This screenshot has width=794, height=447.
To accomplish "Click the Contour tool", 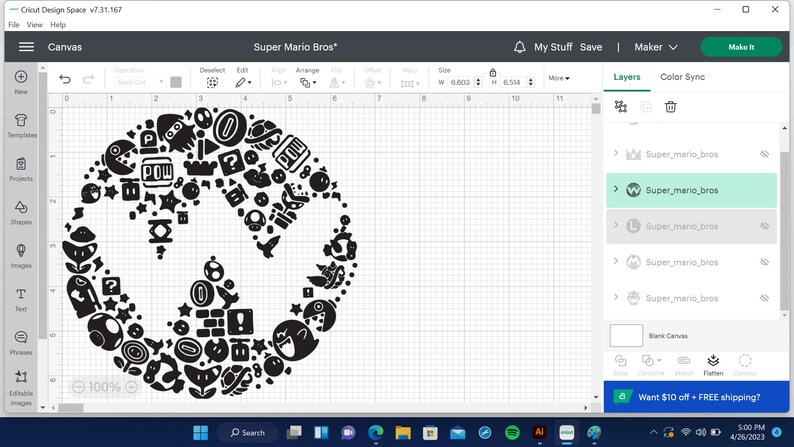I will click(745, 365).
